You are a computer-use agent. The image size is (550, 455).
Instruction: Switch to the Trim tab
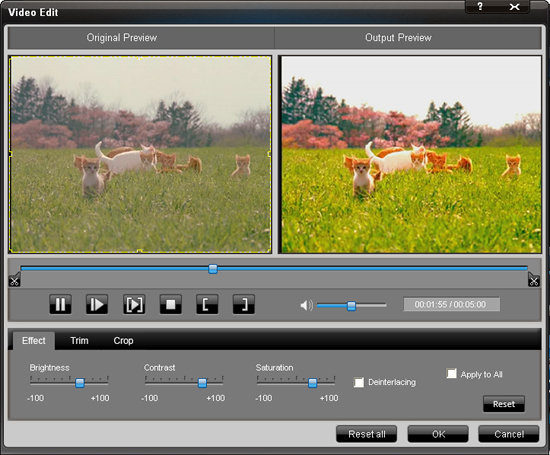(79, 341)
